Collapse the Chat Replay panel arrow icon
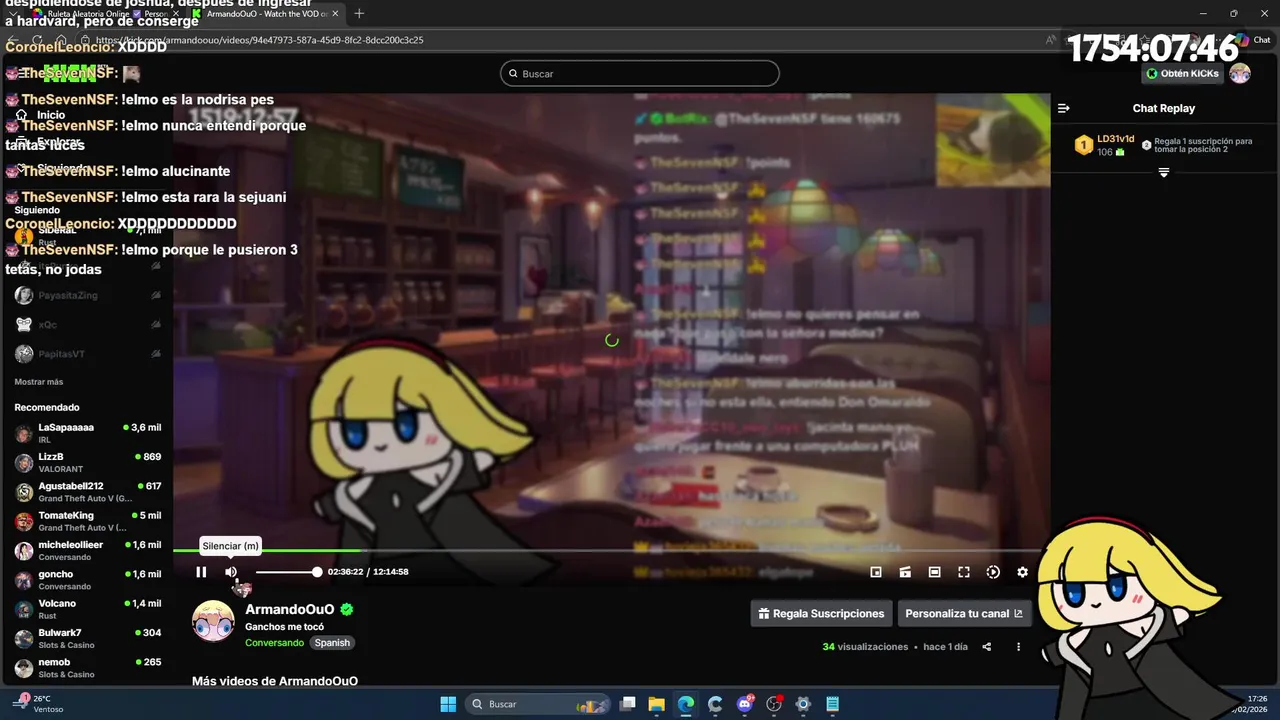 coord(1064,108)
